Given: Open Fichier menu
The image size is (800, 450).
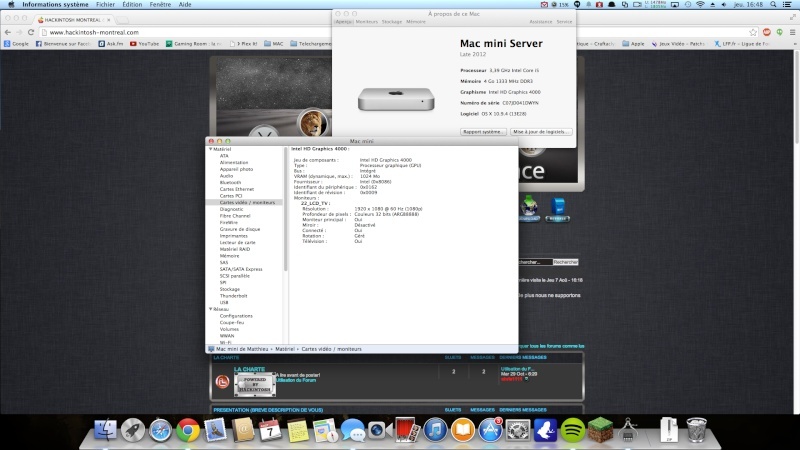Looking at the screenshot, I should [106, 5].
